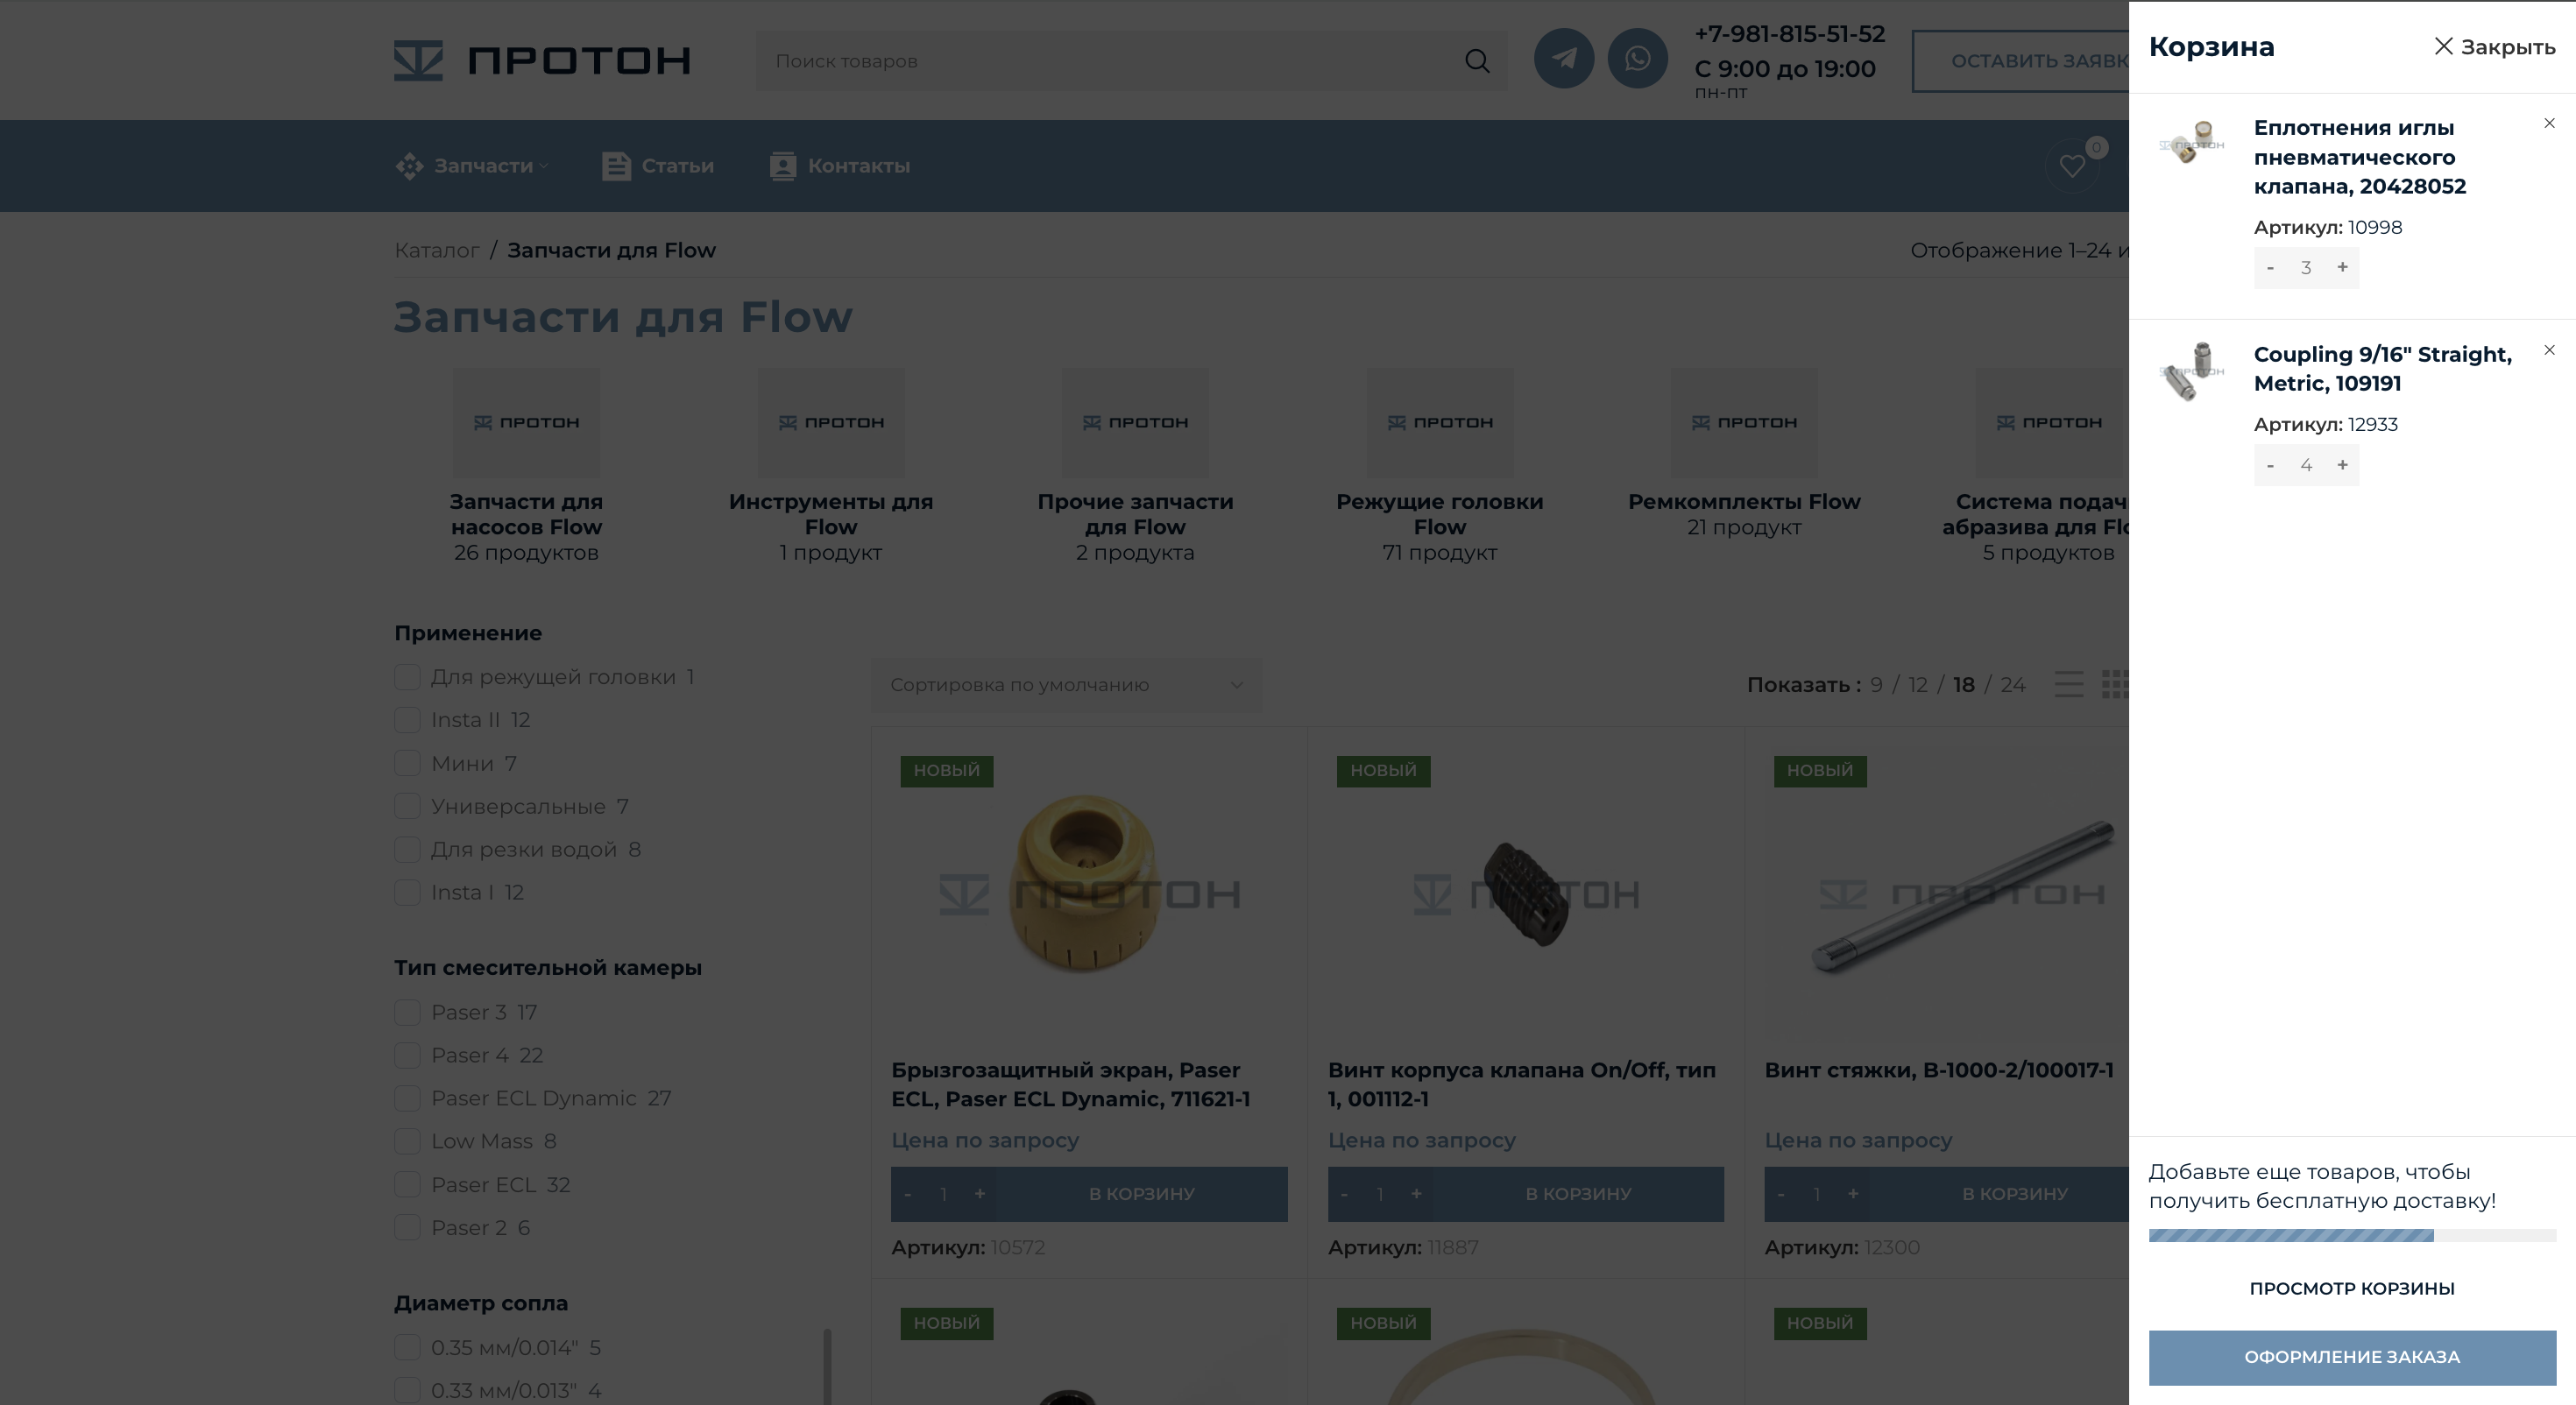Check Insta I filter

coord(407,892)
